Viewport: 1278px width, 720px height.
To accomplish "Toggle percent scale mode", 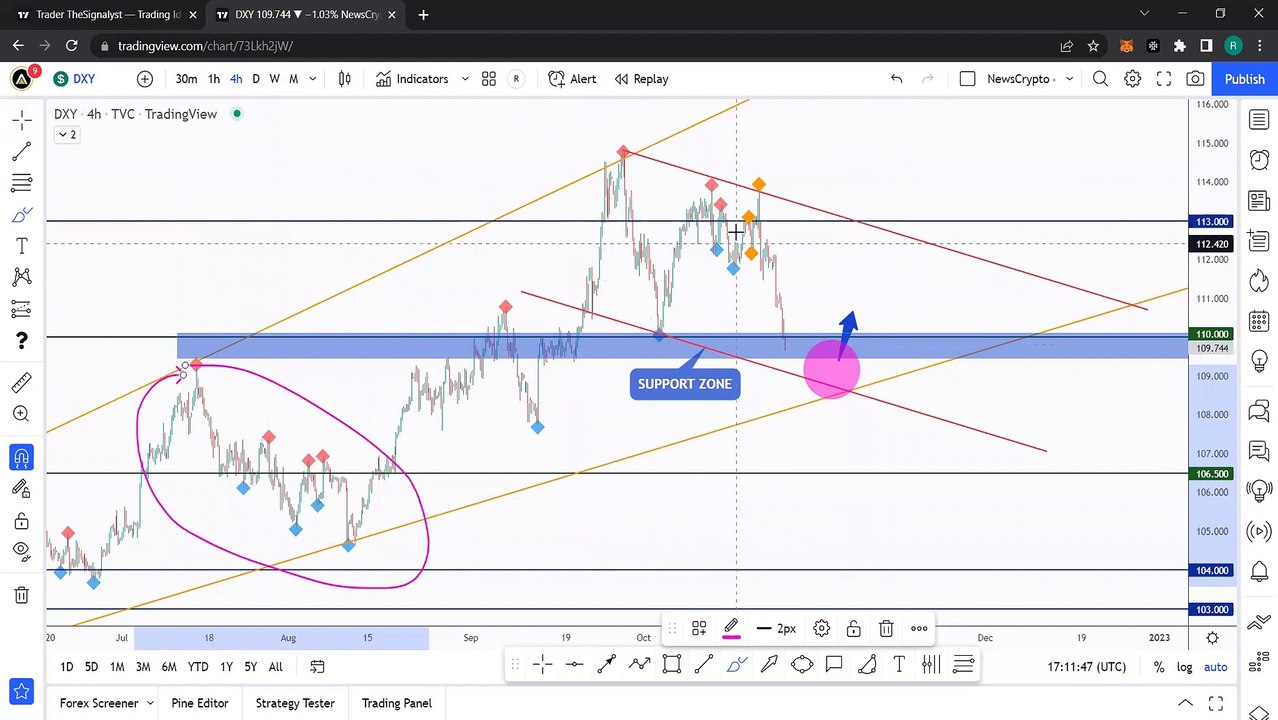I will coord(1159,667).
